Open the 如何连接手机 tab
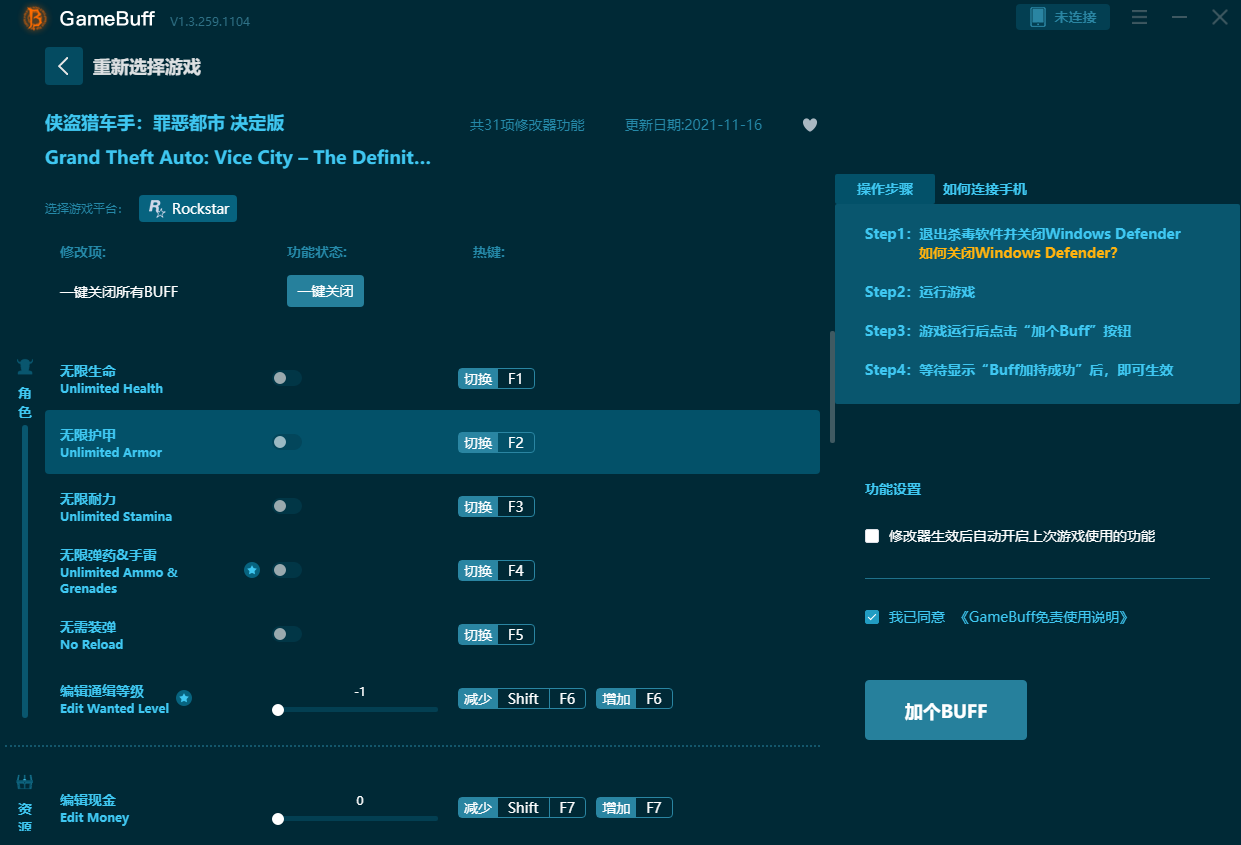1241x845 pixels. point(985,189)
